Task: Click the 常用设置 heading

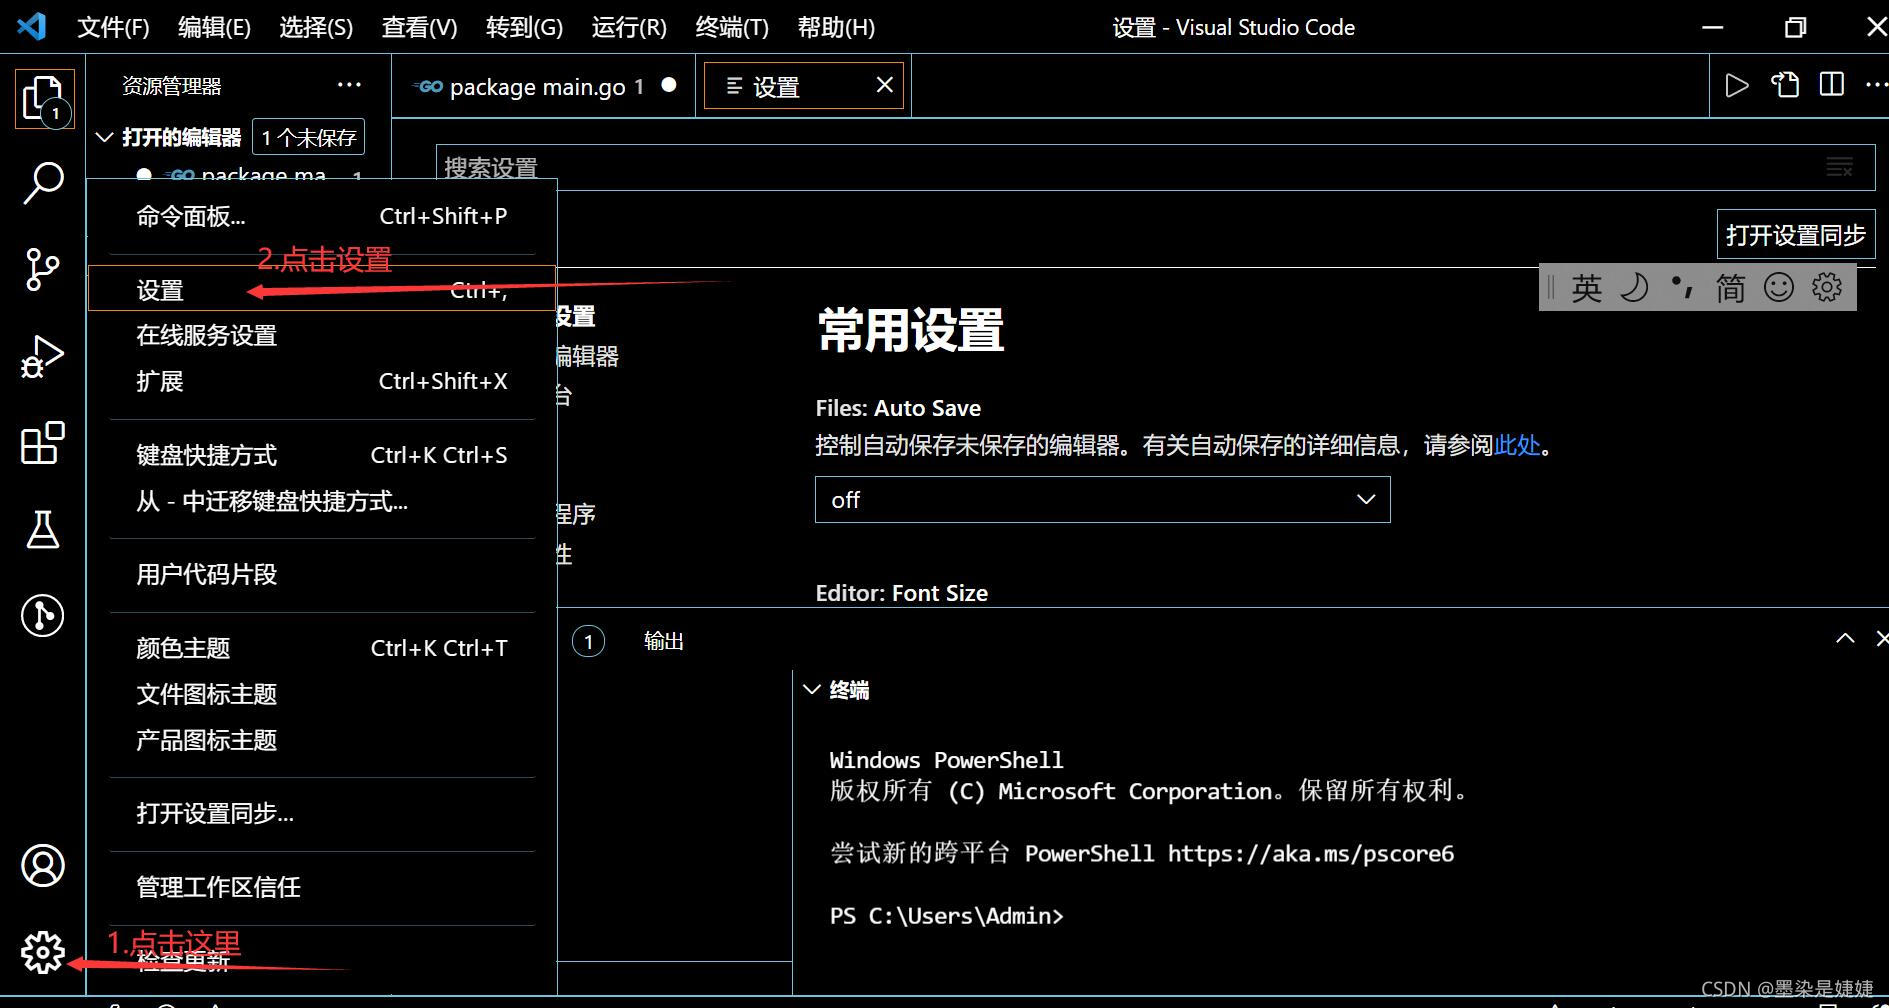Action: point(910,331)
